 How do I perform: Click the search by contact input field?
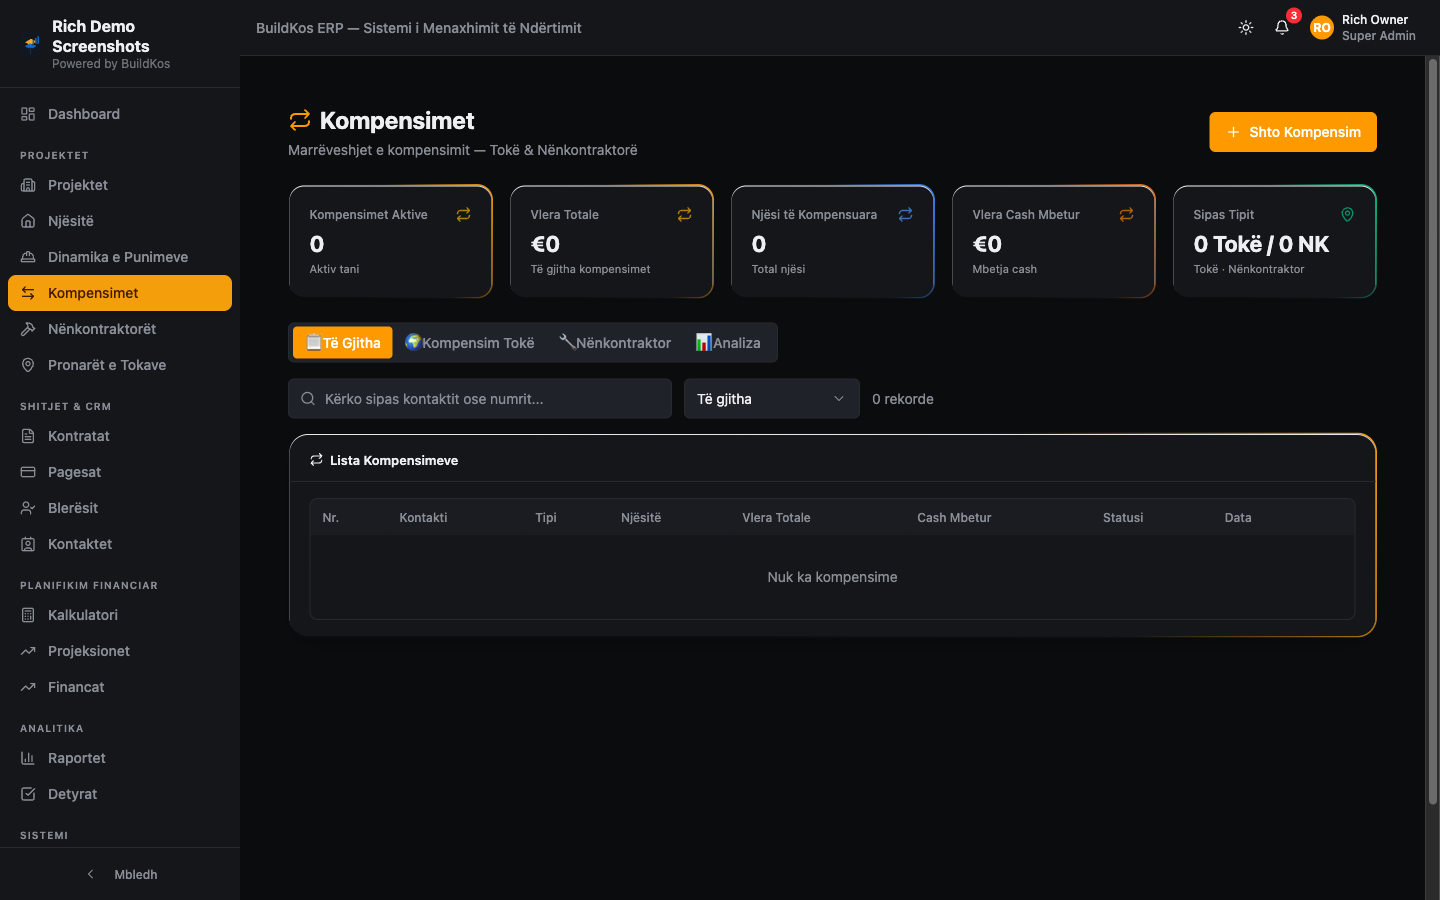click(480, 399)
